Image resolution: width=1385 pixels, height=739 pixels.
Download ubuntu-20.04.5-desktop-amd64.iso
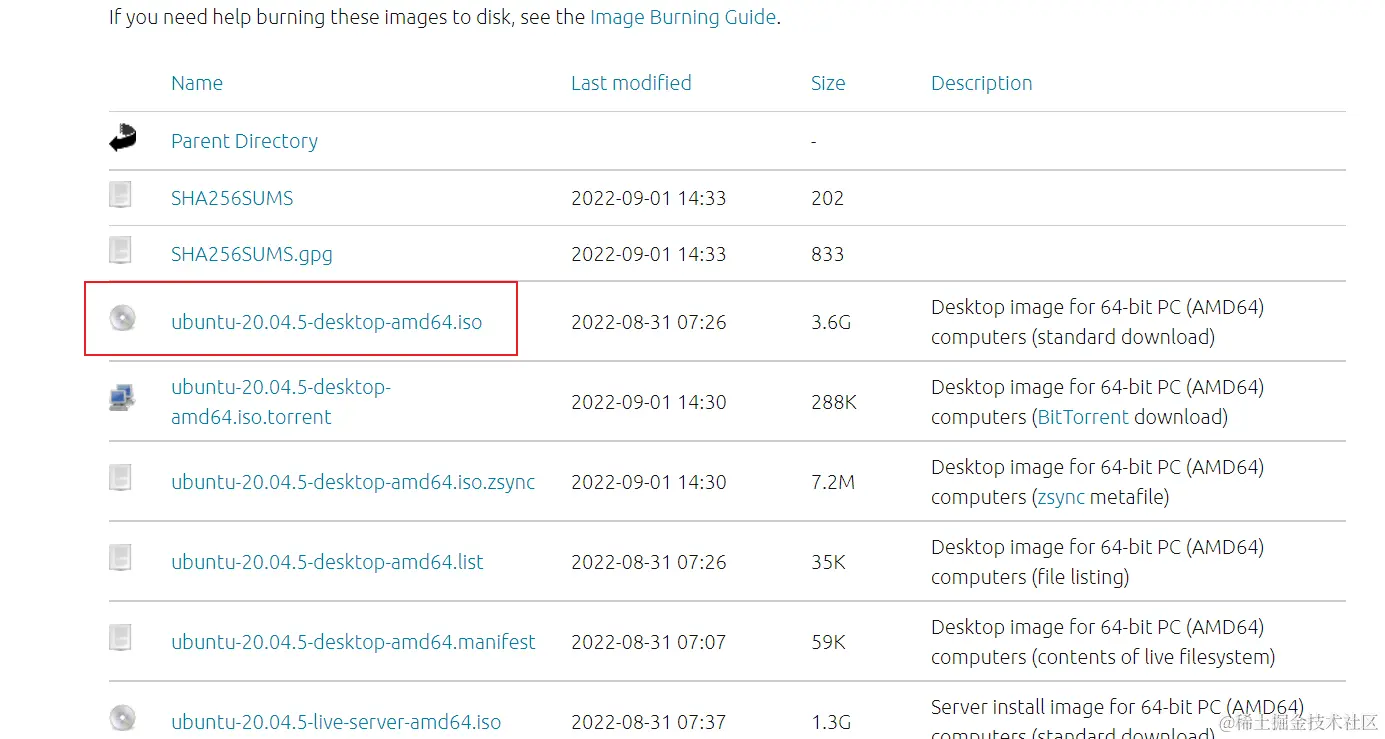point(327,322)
